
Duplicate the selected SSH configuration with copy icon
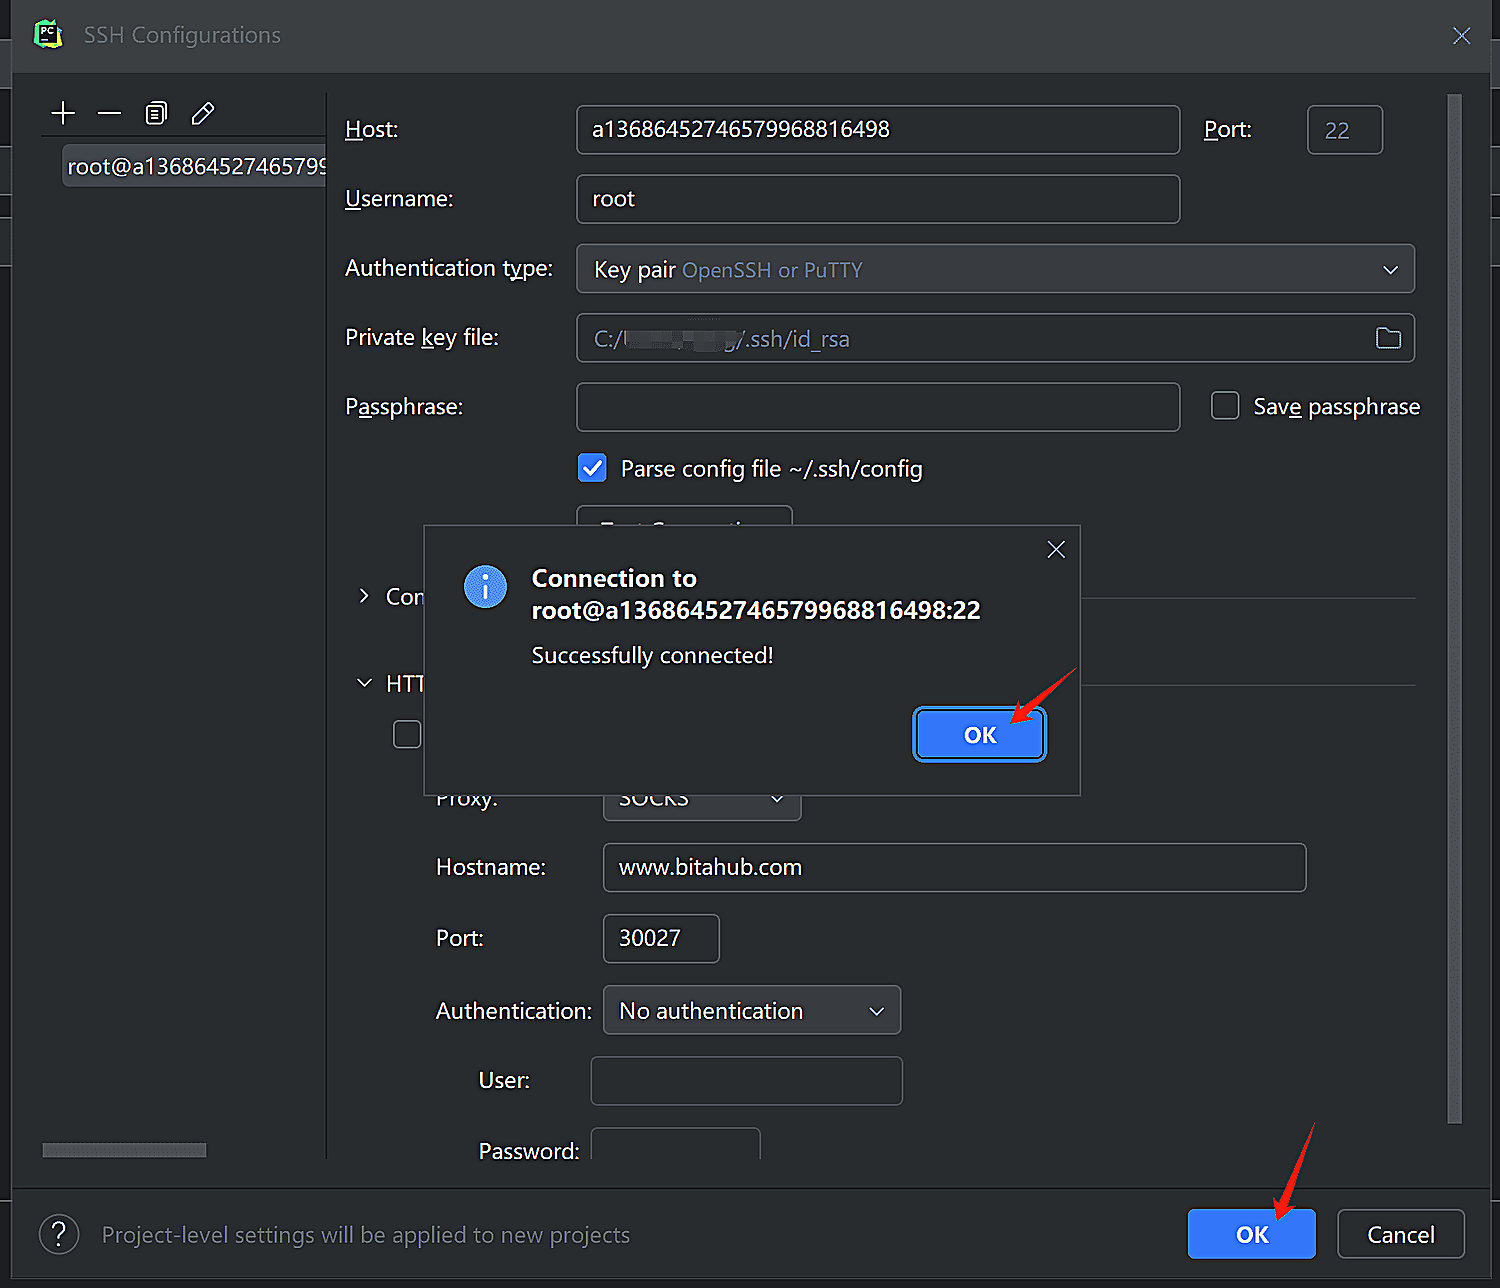(x=156, y=113)
